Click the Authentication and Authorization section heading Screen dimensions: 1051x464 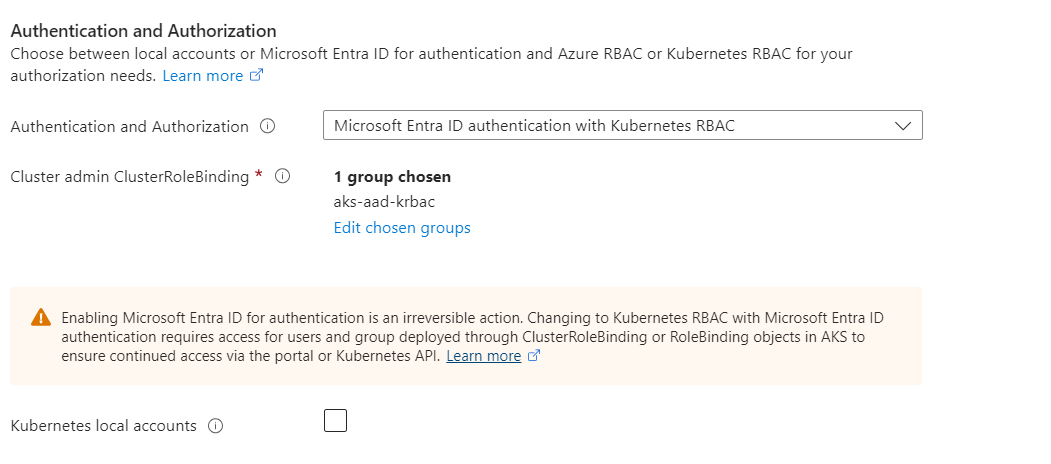[143, 32]
